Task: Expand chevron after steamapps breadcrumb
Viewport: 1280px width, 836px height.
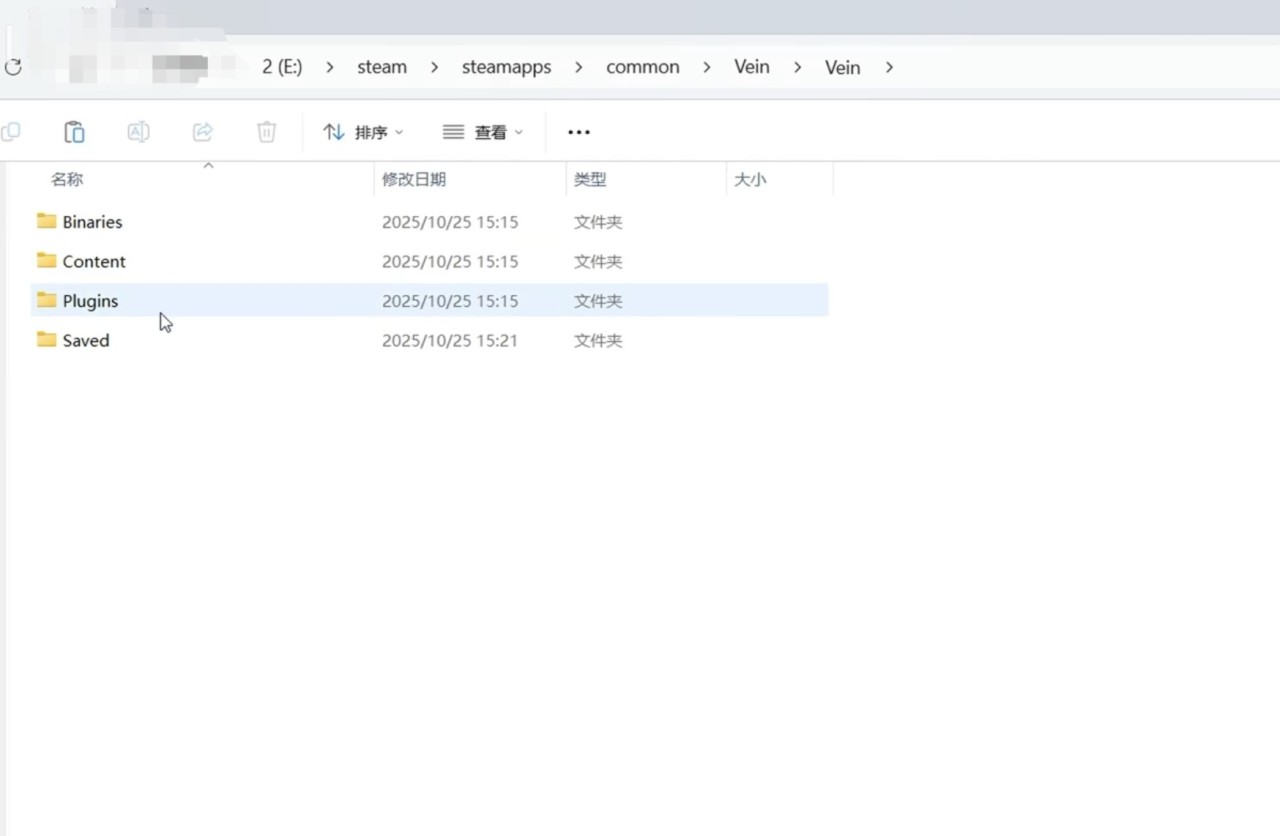Action: point(579,67)
